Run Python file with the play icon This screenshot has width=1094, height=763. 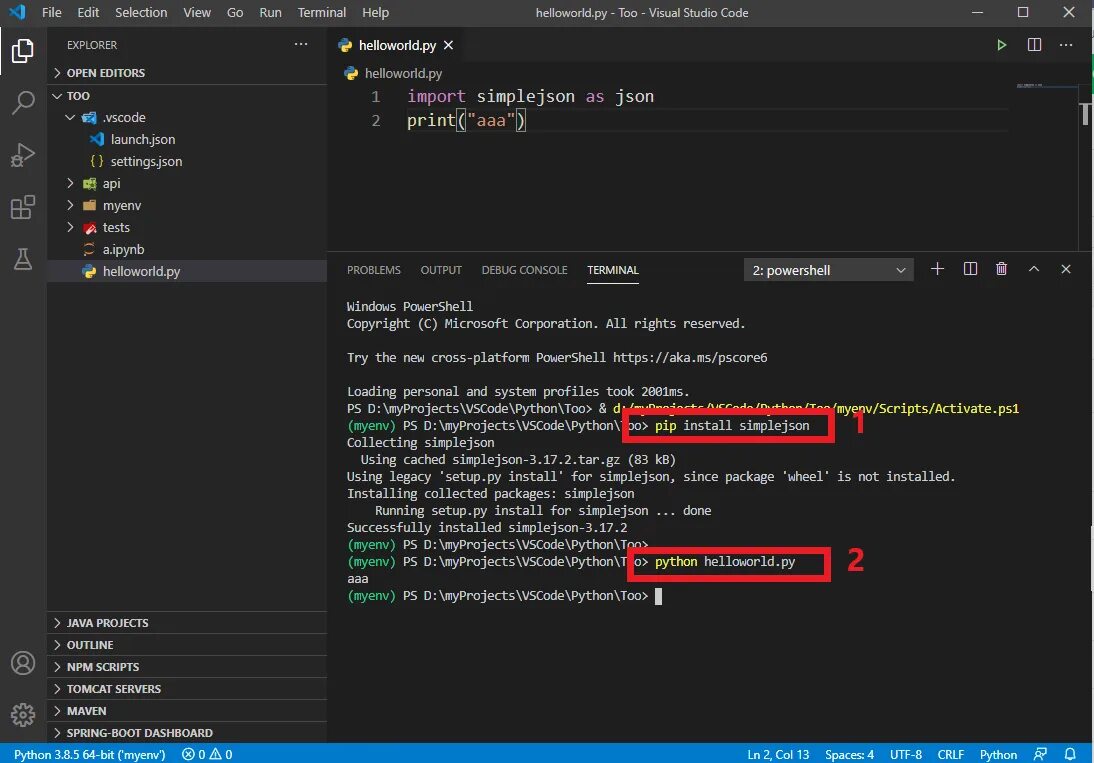click(x=1001, y=45)
